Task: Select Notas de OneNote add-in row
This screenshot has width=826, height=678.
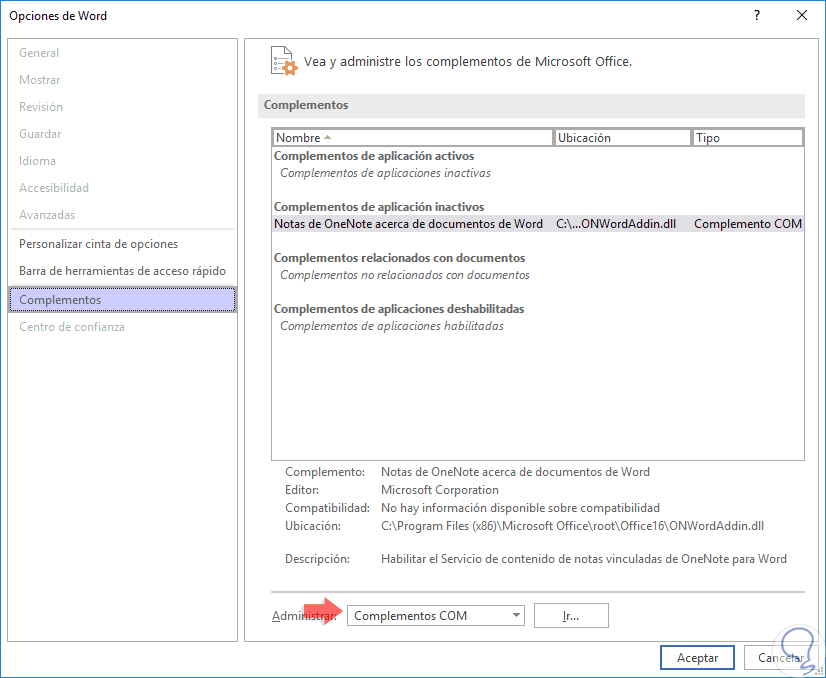Action: [538, 224]
